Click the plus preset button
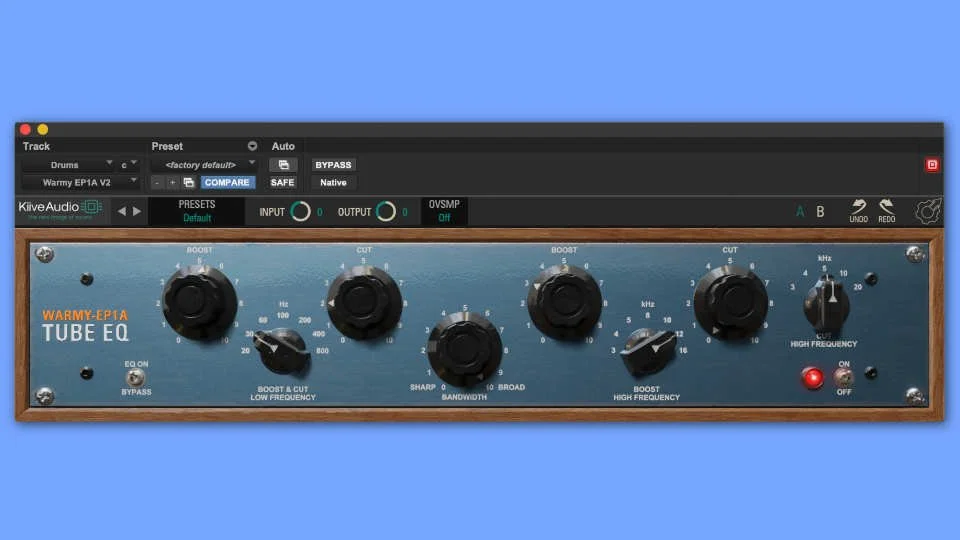Viewport: 960px width, 540px height. pos(173,182)
